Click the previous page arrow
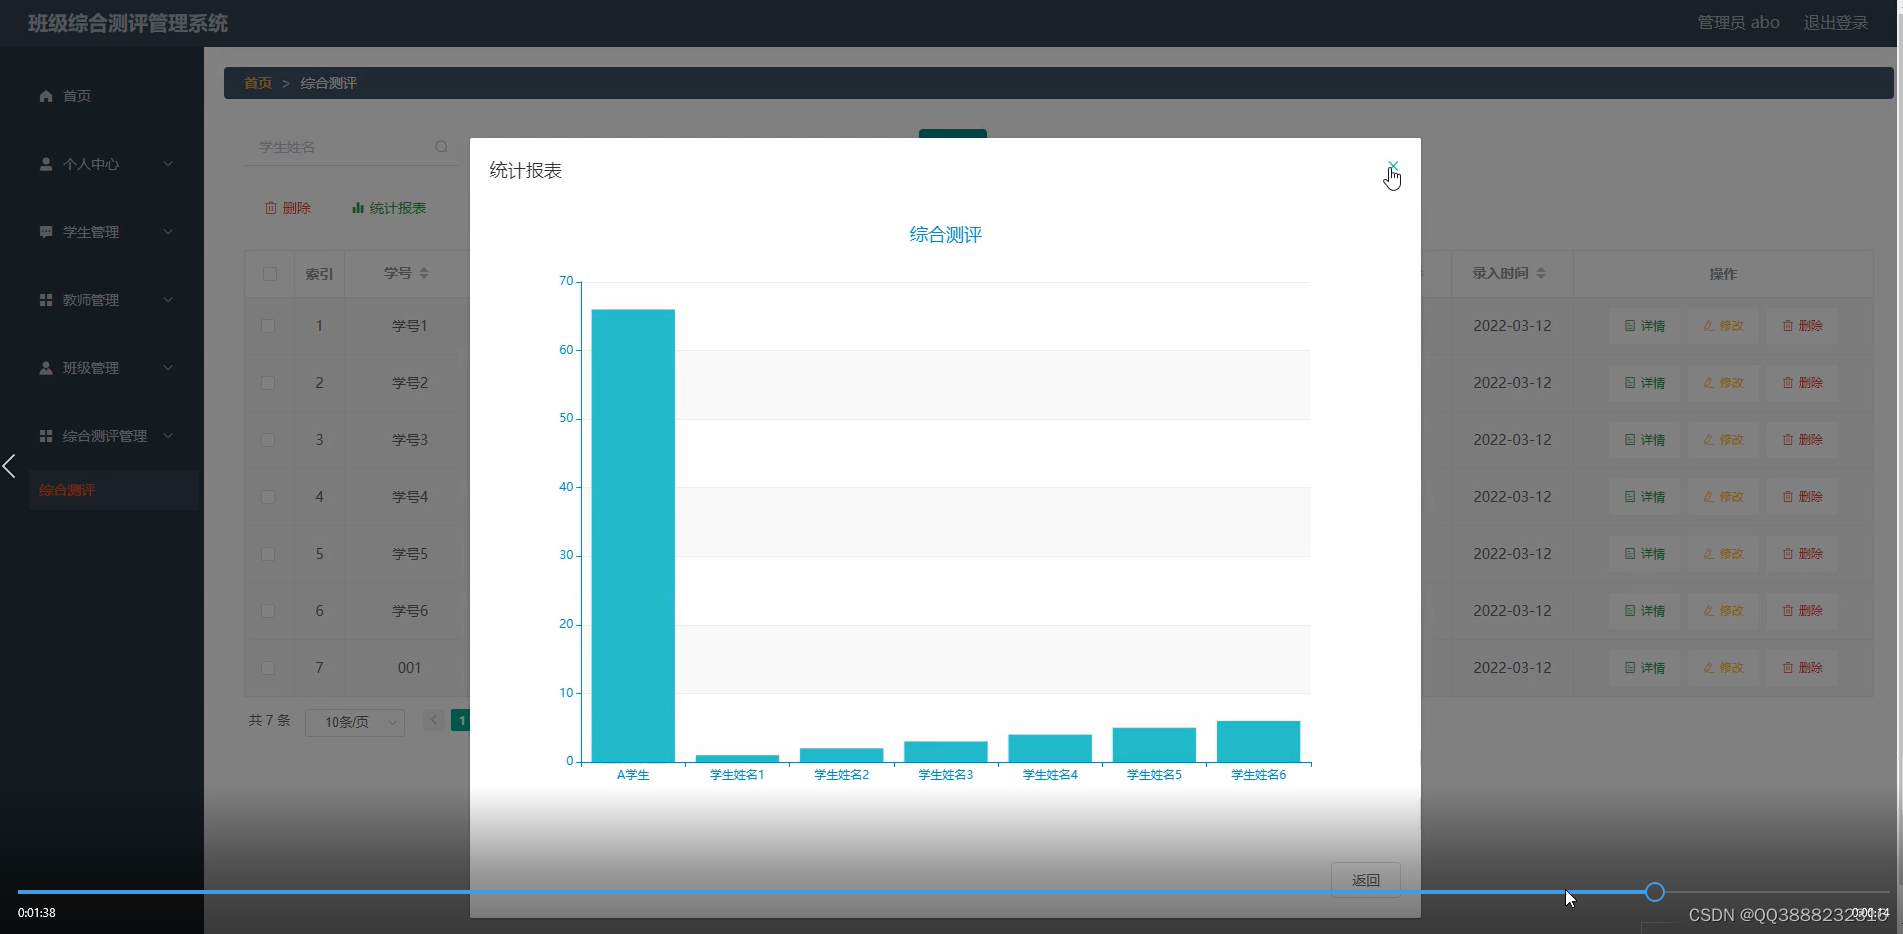The height and width of the screenshot is (934, 1903). point(434,720)
